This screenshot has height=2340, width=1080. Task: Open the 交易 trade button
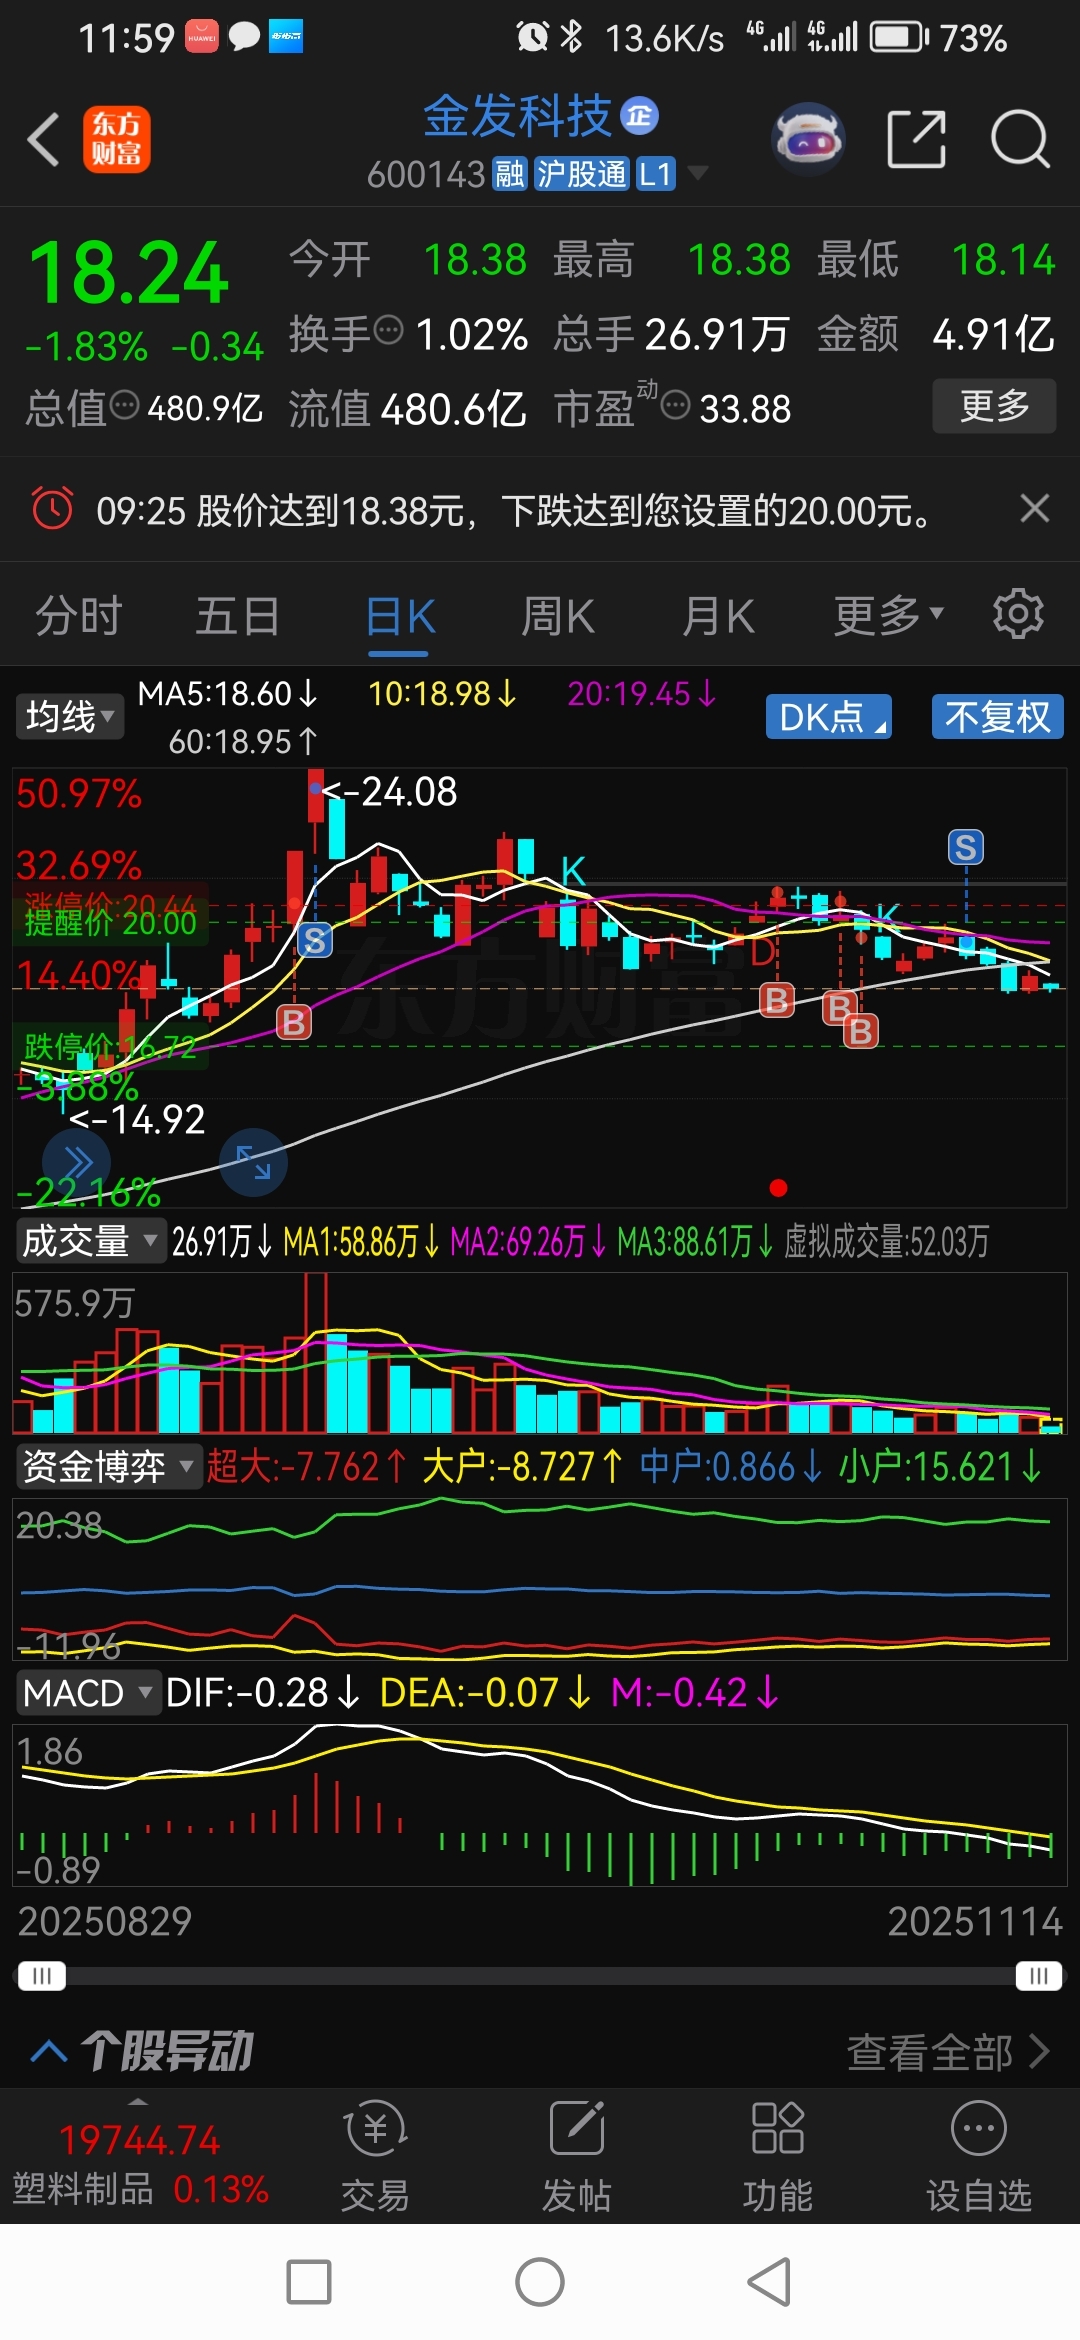(375, 2154)
